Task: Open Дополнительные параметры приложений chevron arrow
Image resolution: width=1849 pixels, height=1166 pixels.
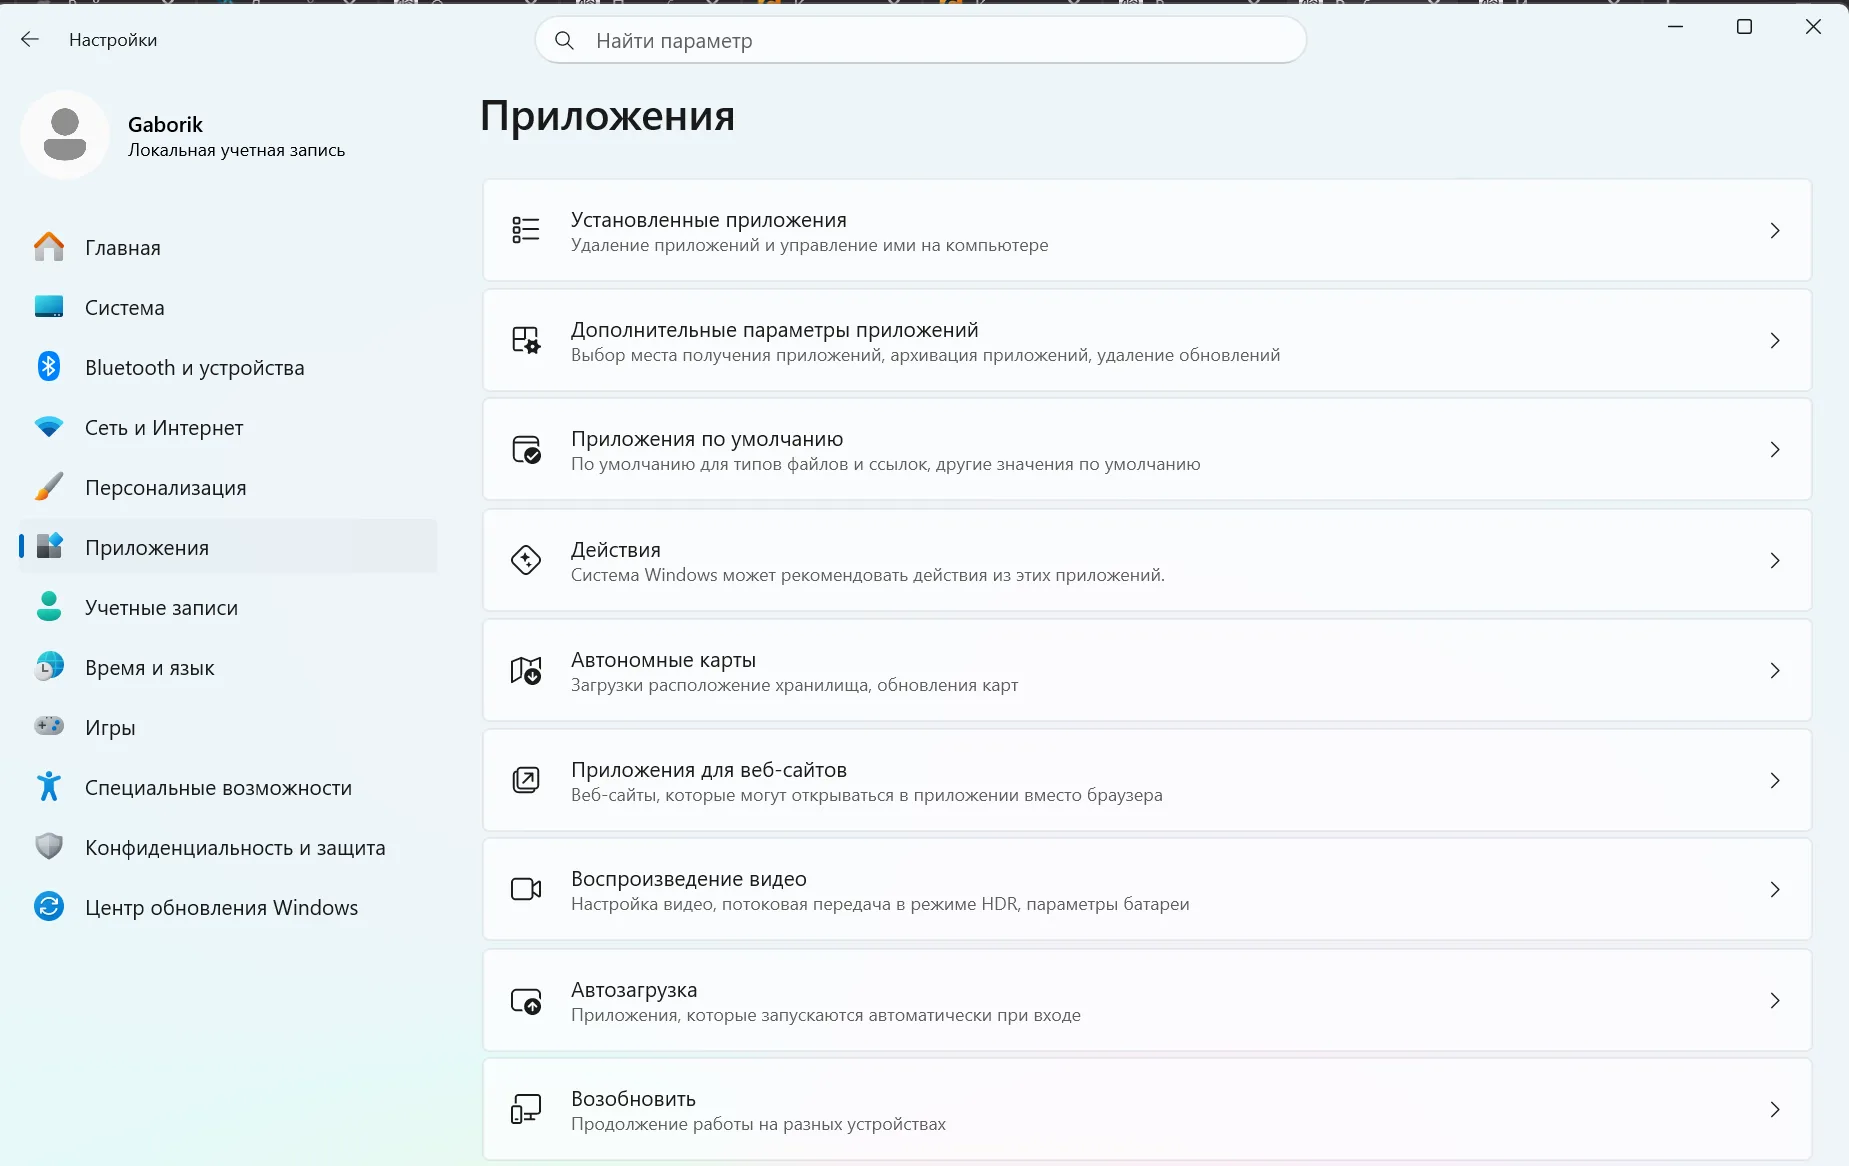Action: point(1775,340)
